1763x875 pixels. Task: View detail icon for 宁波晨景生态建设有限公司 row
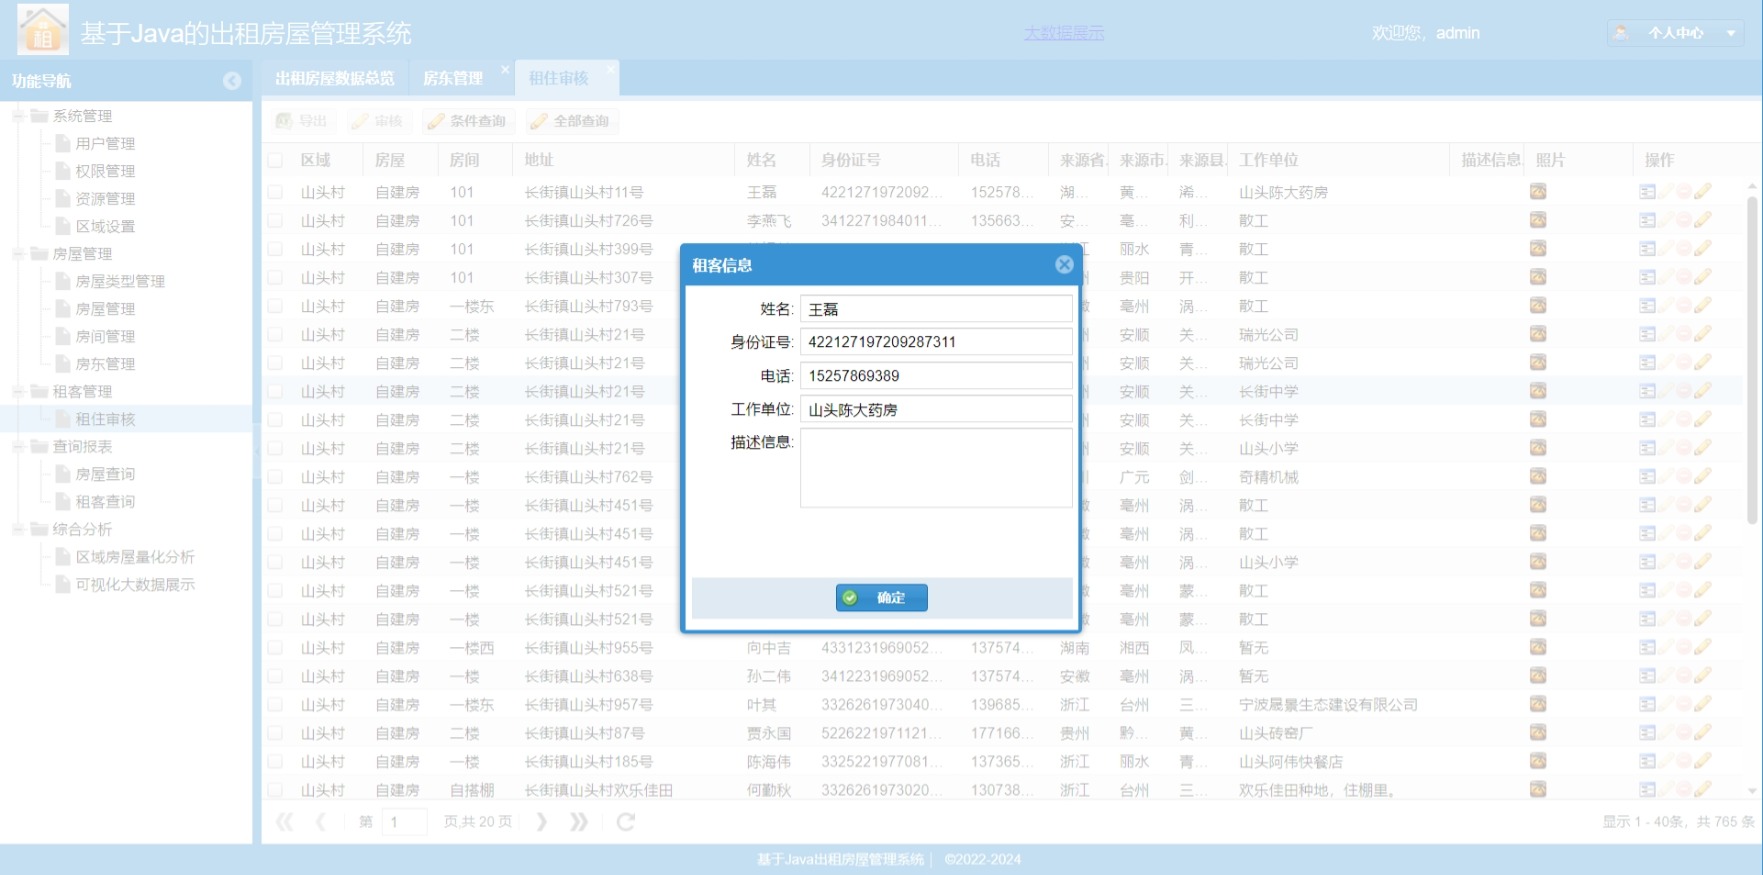point(1647,704)
